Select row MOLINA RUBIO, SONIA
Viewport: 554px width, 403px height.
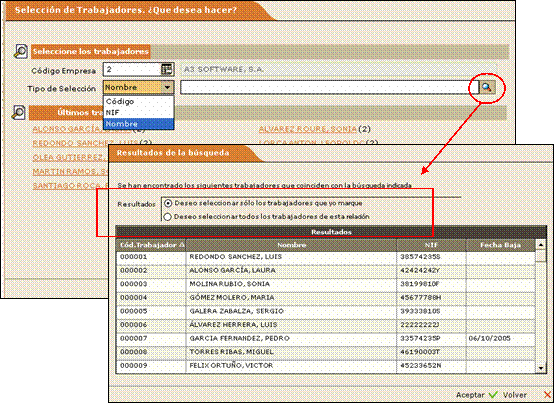(326, 284)
